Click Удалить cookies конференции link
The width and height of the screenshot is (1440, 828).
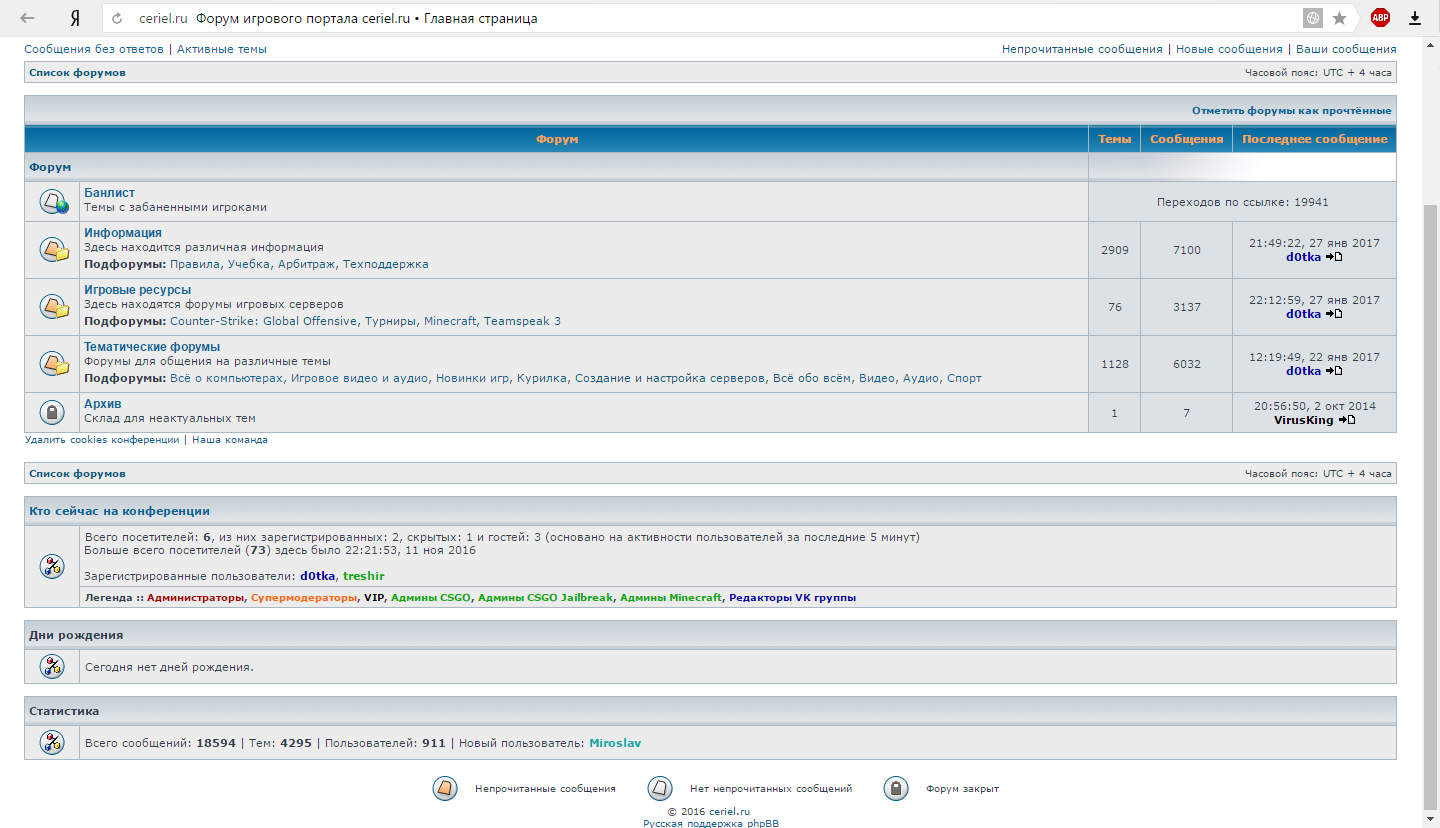coord(102,440)
